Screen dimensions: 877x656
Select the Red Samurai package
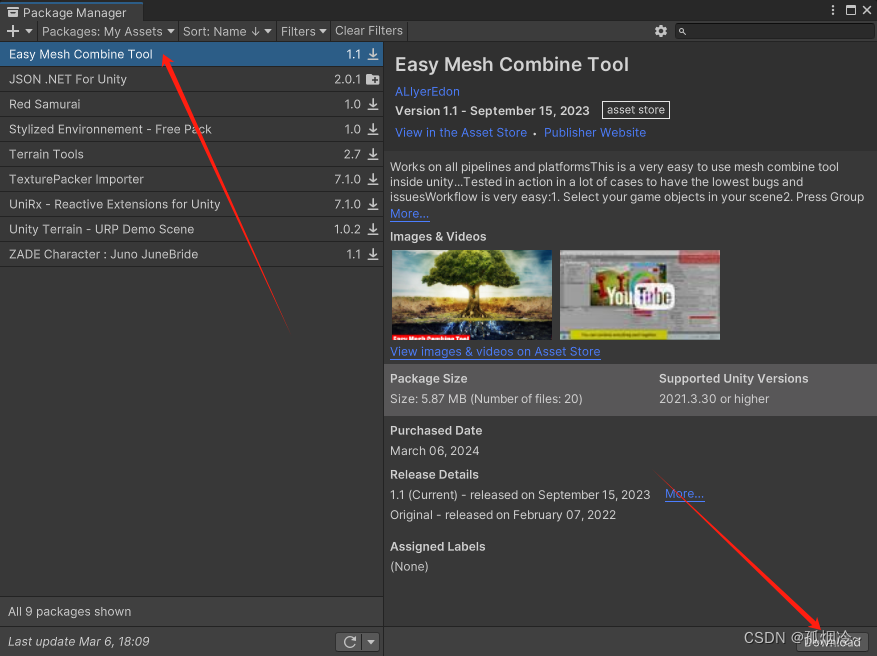(191, 104)
